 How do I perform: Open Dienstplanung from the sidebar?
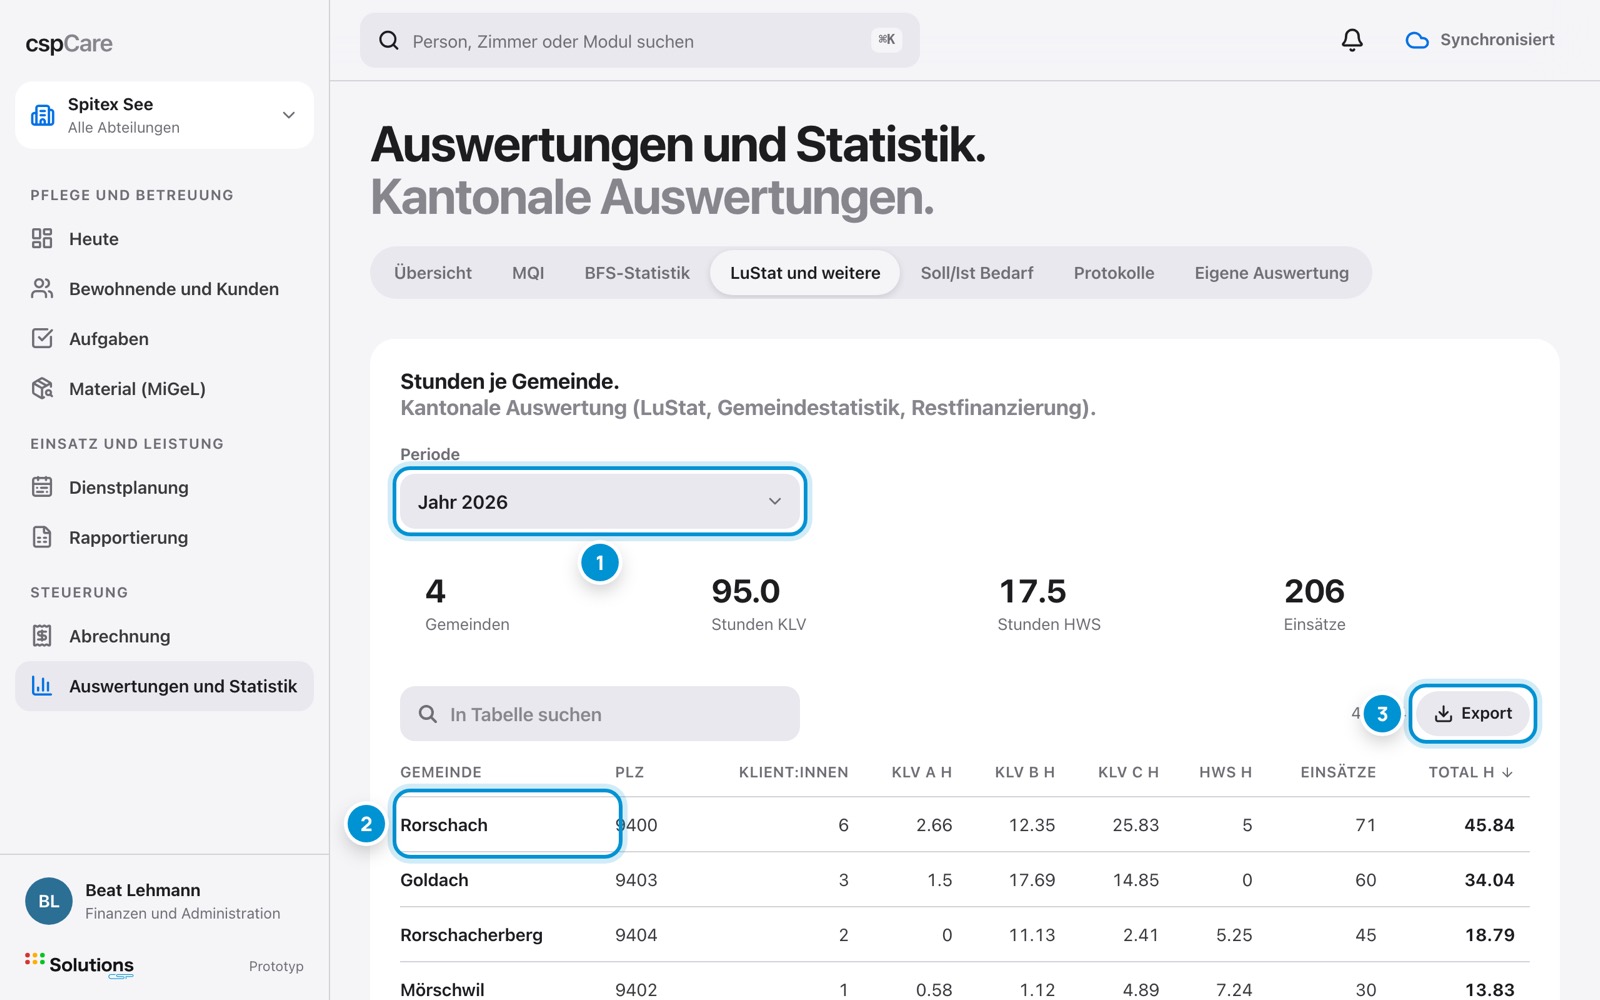click(164, 487)
